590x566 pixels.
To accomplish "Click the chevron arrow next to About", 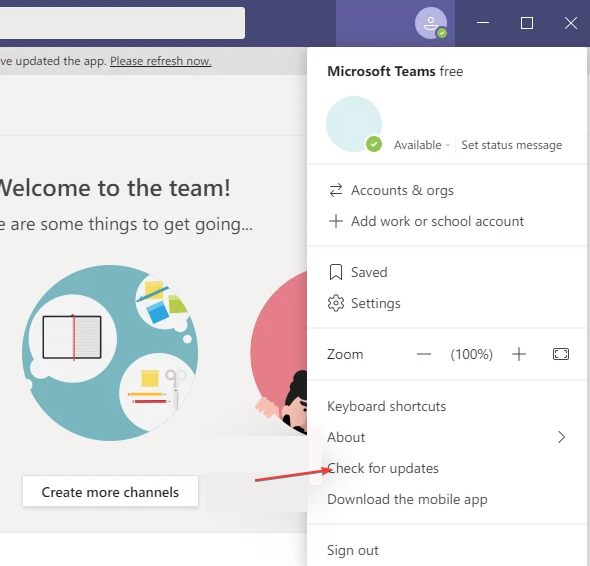I will 562,437.
